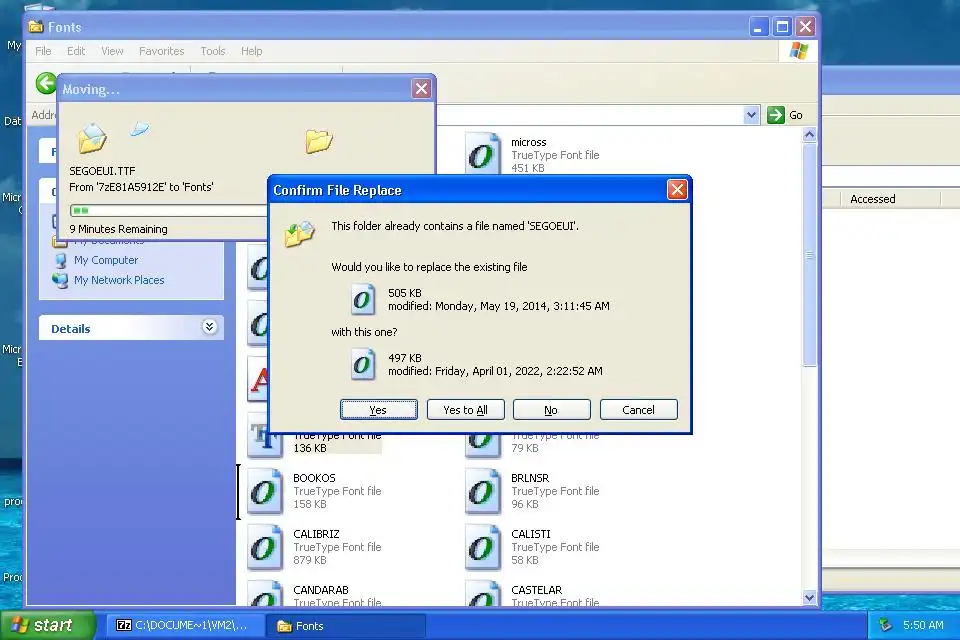Click SEGOEUI.TTF label in Moving window

tap(102, 171)
